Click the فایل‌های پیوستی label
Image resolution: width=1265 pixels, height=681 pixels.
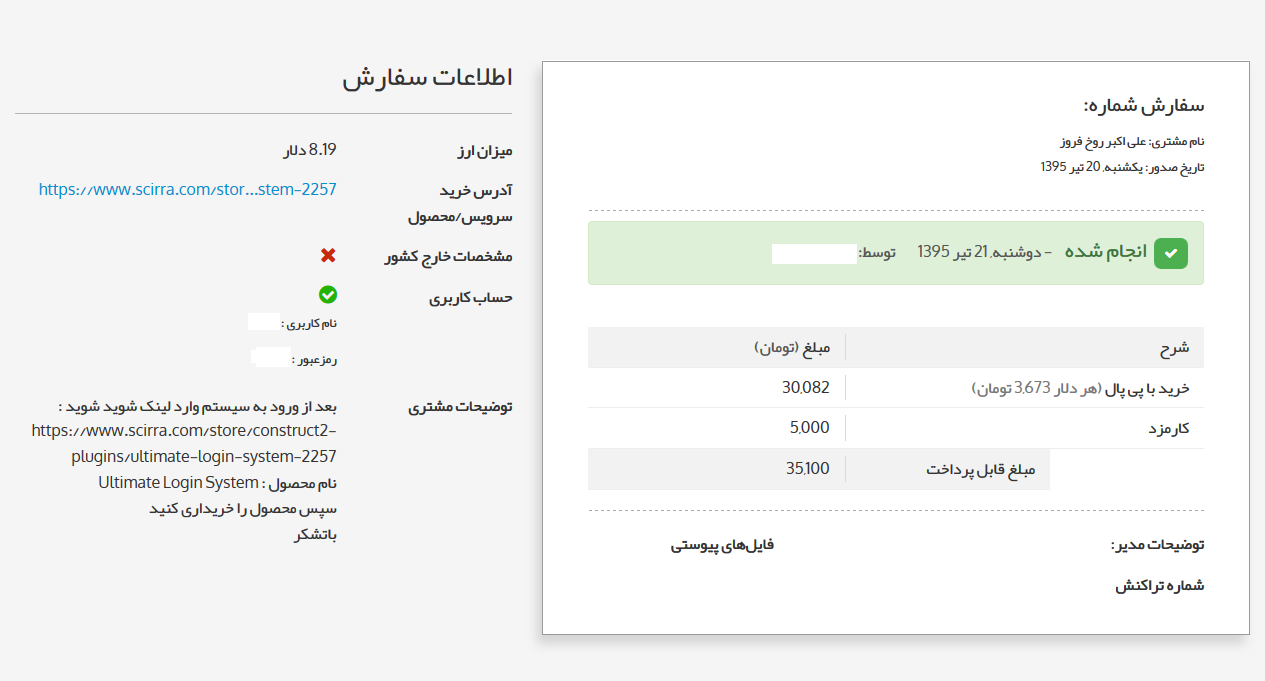(x=722, y=545)
